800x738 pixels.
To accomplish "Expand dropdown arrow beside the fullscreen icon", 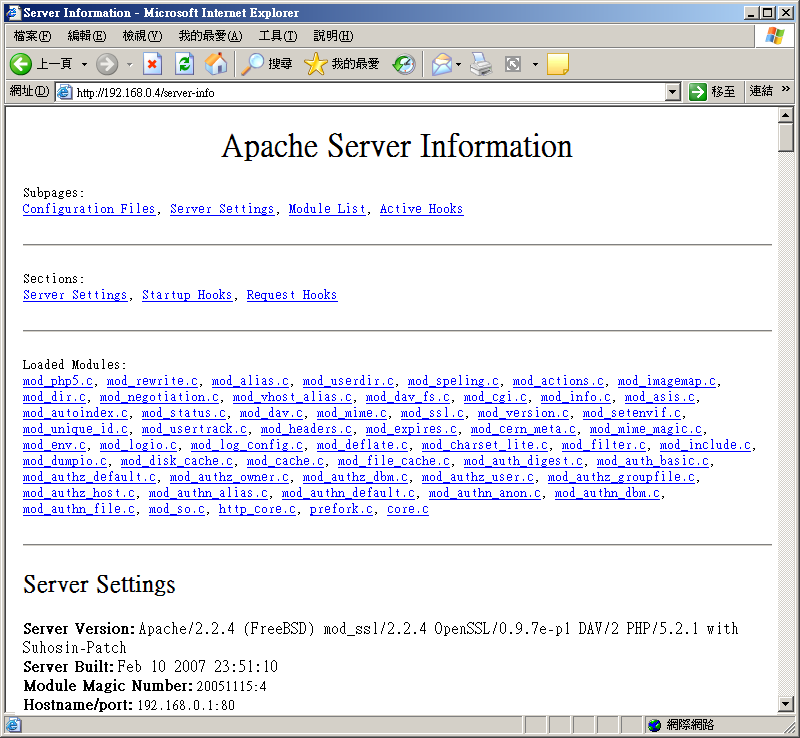I will tap(535, 64).
